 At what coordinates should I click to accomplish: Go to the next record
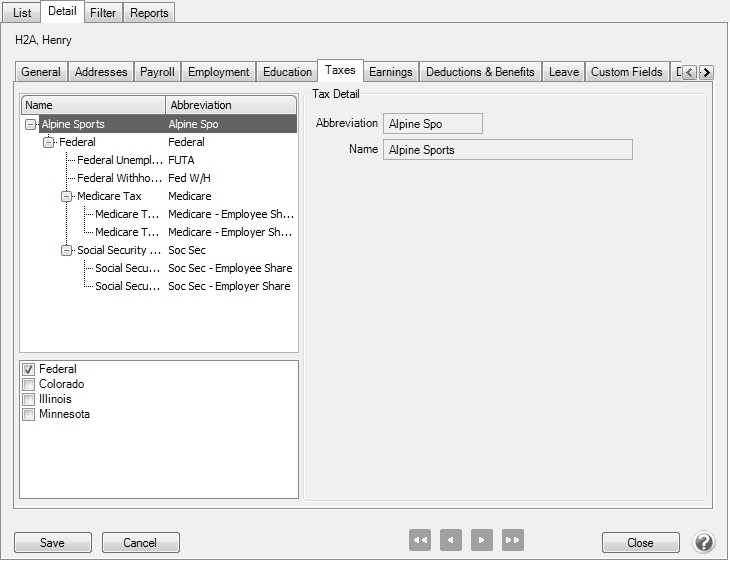pyautogui.click(x=482, y=541)
